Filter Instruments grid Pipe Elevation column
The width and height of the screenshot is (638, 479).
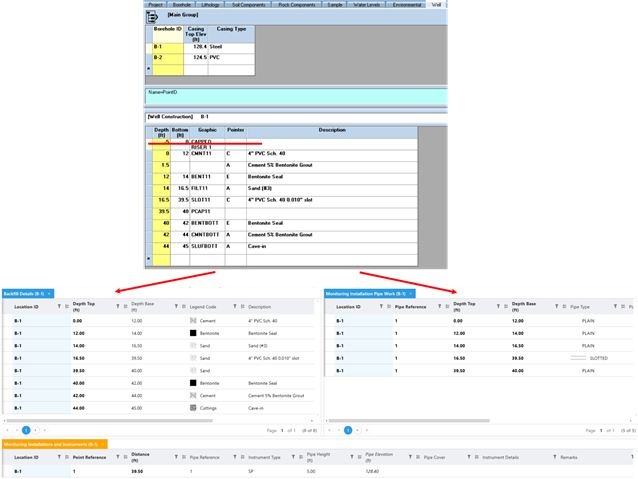[x=411, y=457]
